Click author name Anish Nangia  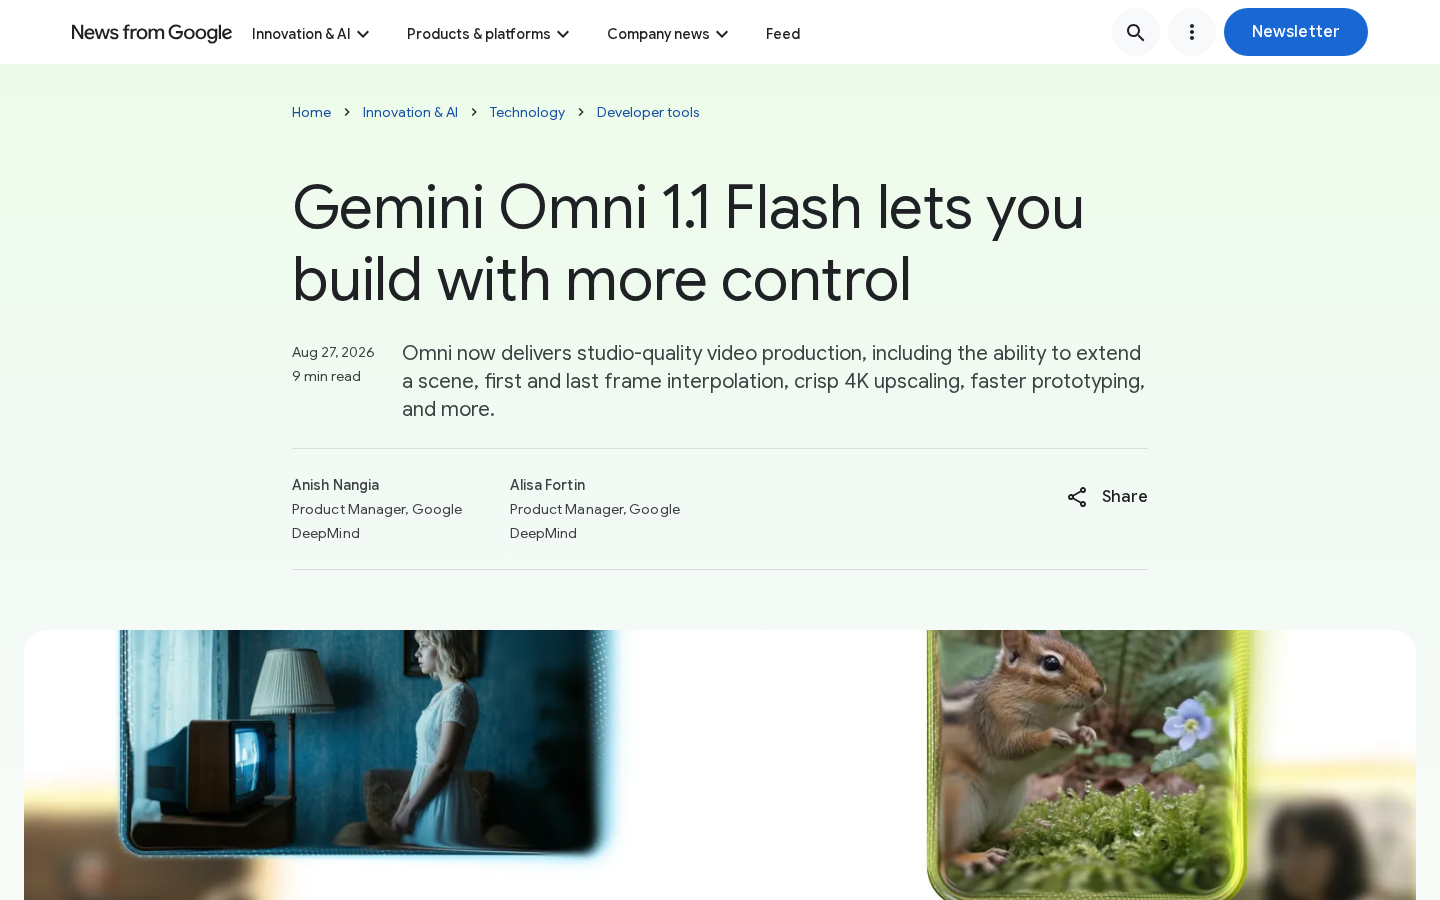click(335, 485)
